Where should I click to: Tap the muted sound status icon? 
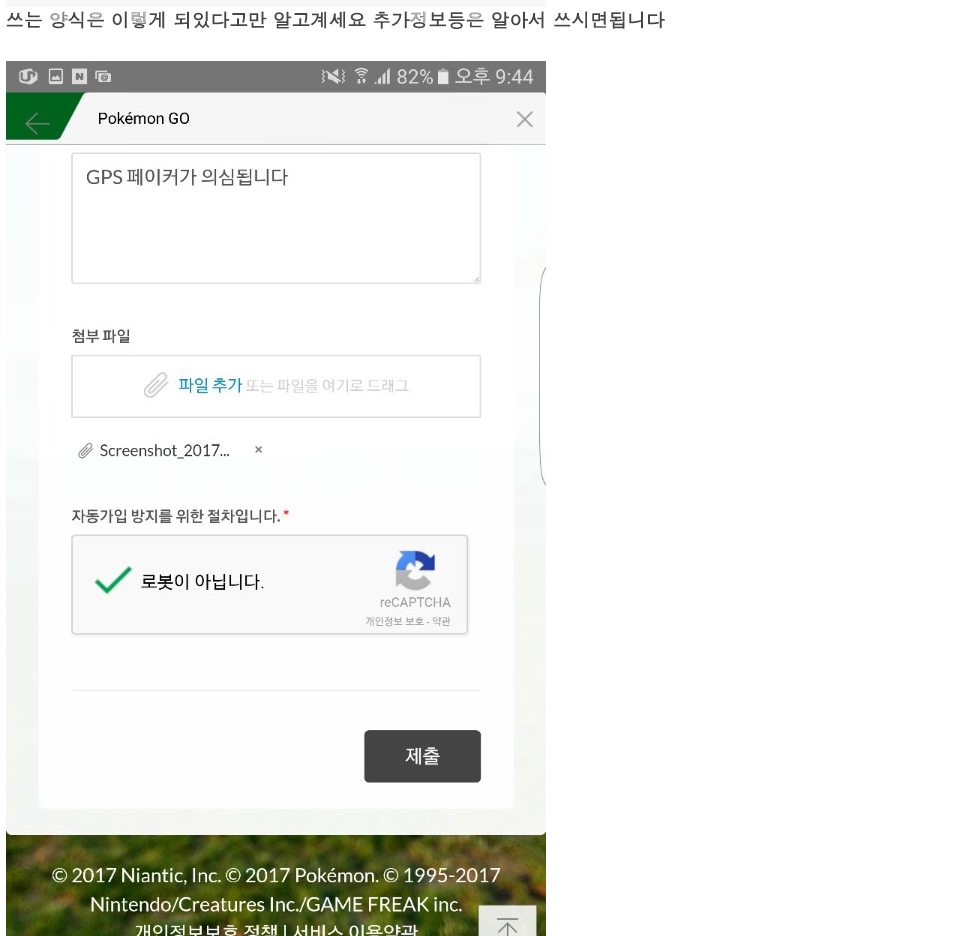(x=333, y=76)
